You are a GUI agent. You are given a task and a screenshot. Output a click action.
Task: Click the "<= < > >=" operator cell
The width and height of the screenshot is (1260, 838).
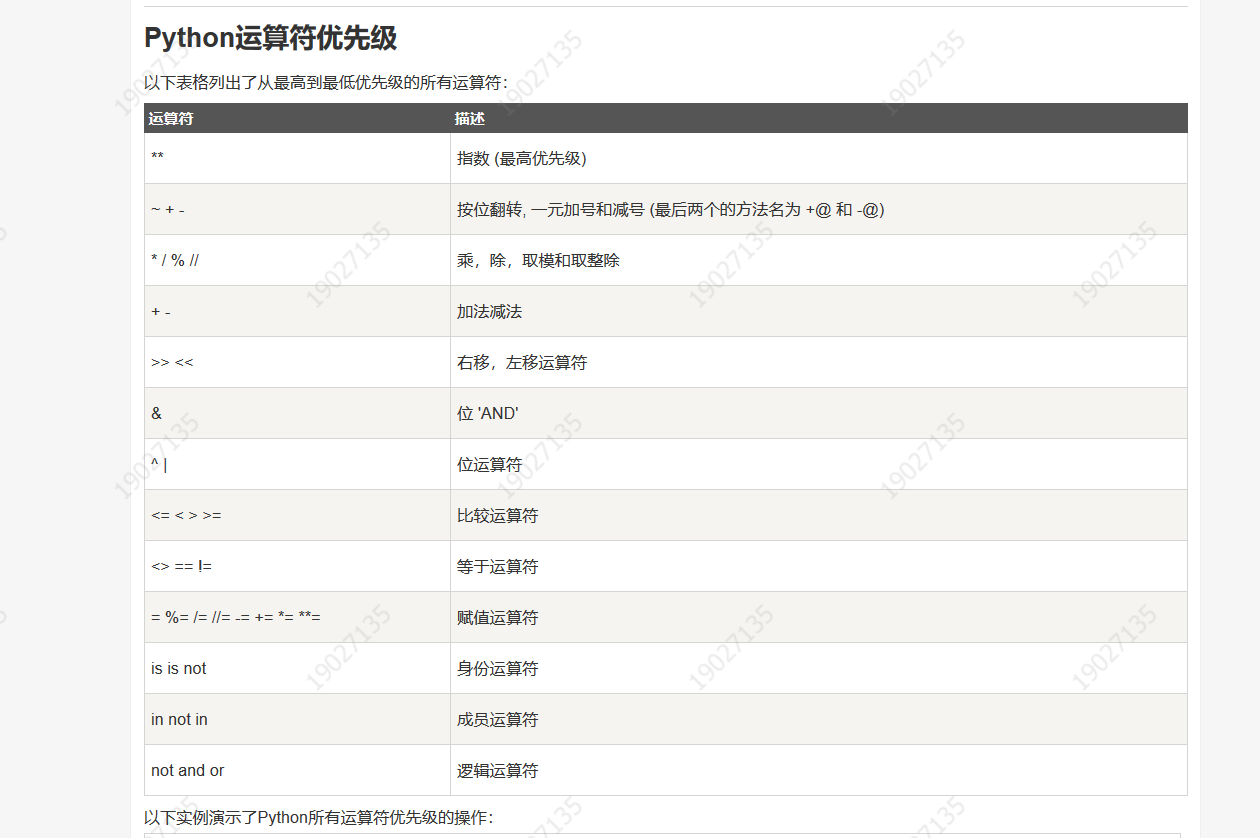297,515
